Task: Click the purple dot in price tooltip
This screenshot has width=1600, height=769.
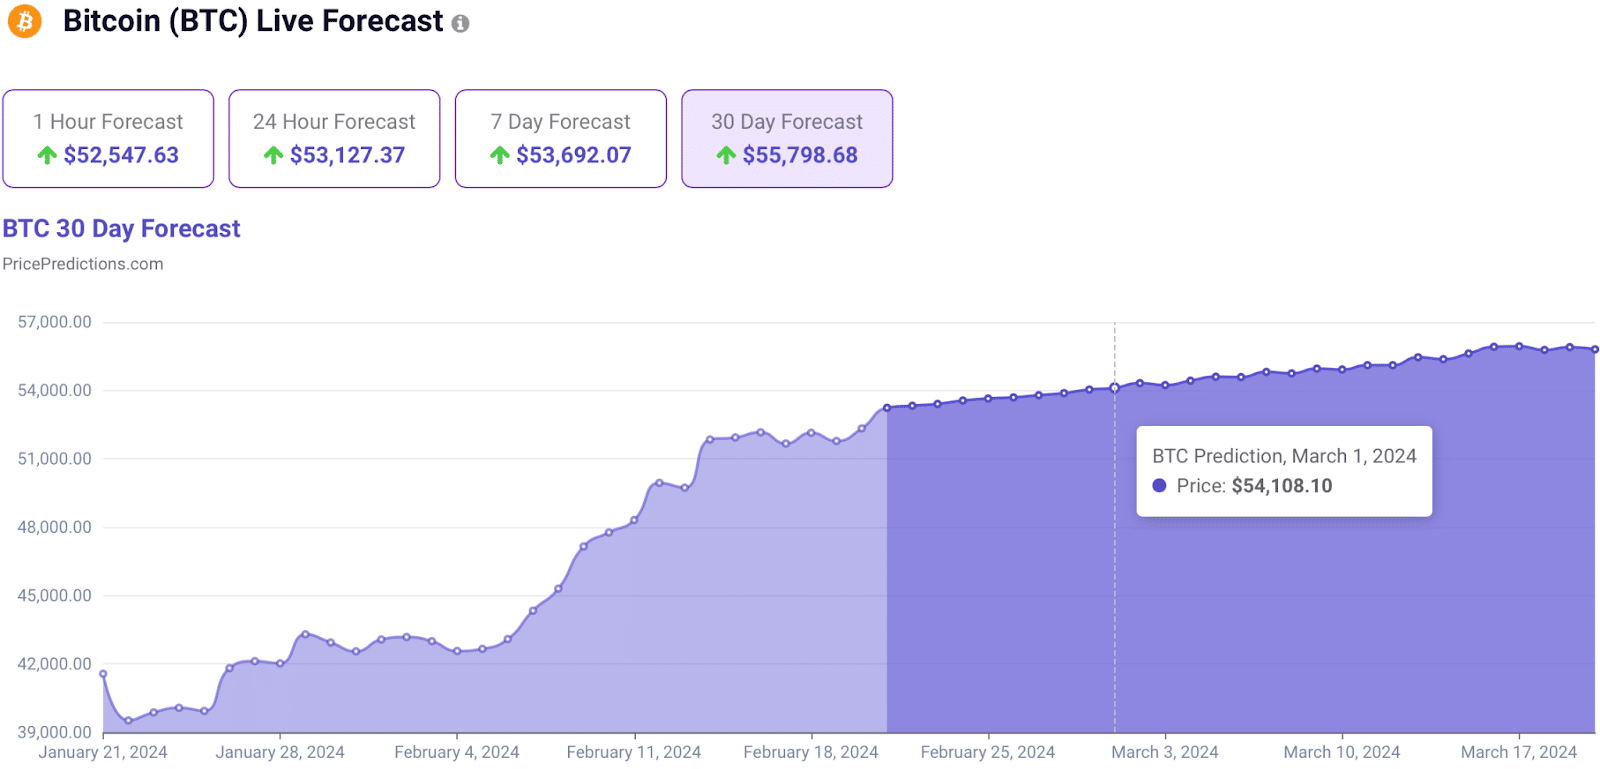Action: click(1159, 485)
